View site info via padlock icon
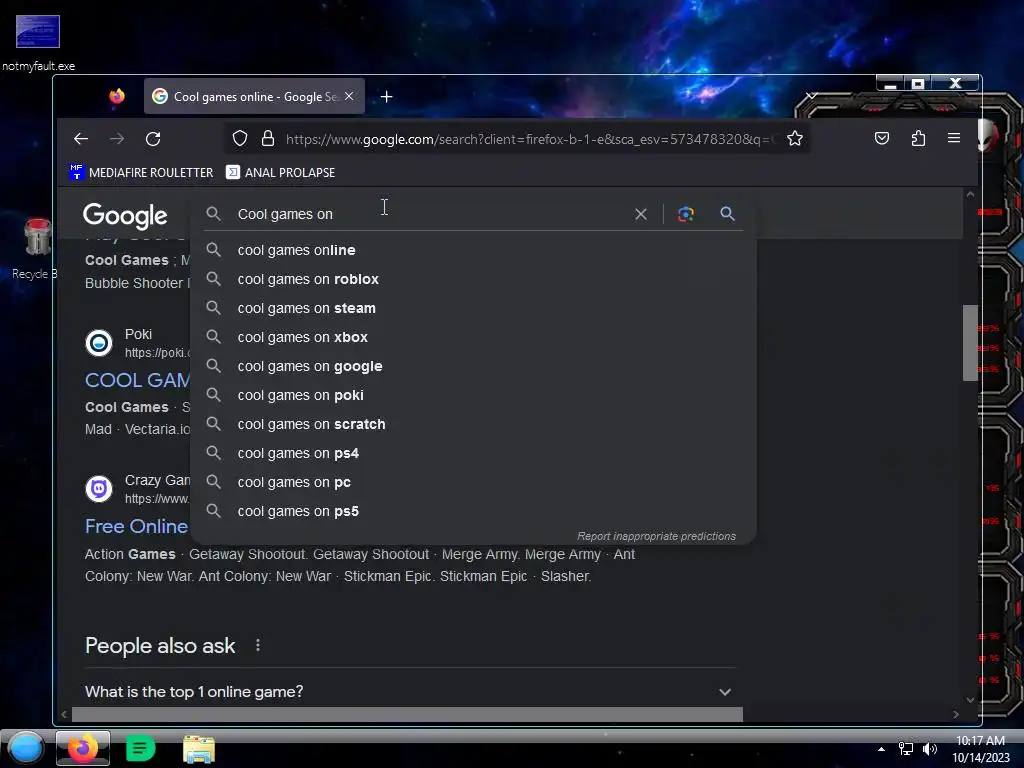The image size is (1024, 768). 268,138
